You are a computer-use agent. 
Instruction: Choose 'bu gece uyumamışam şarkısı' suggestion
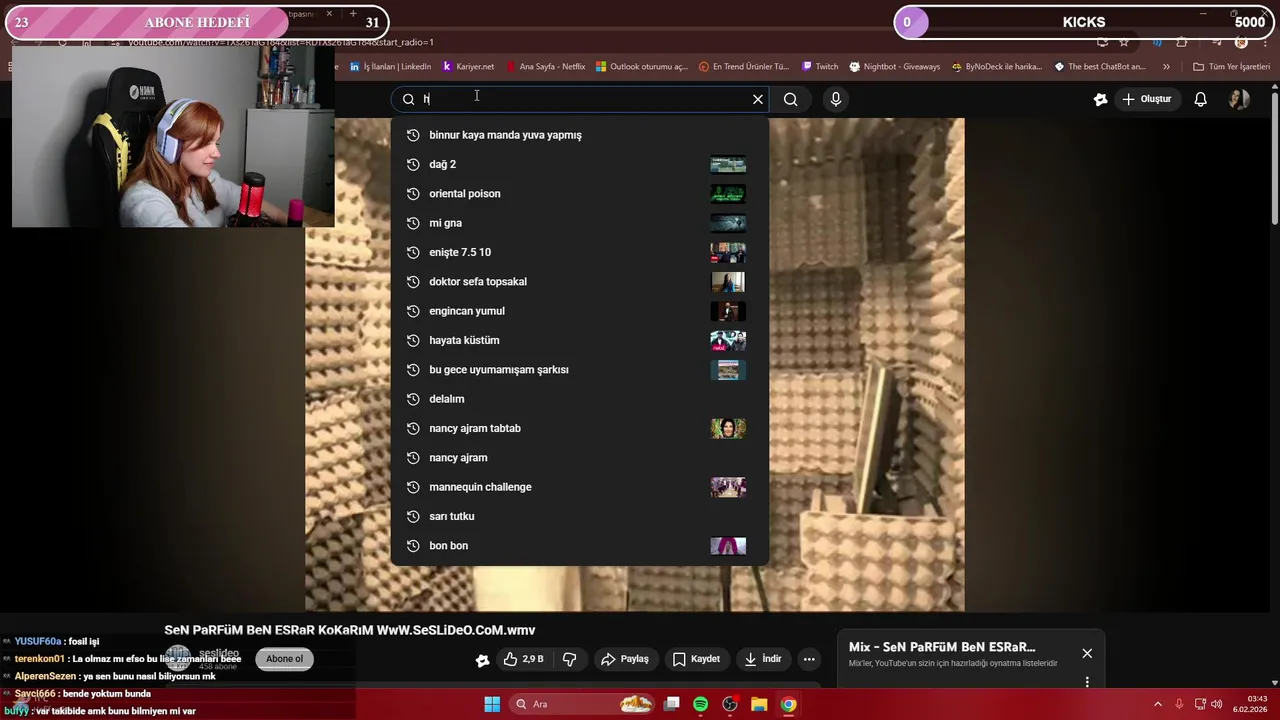580,370
